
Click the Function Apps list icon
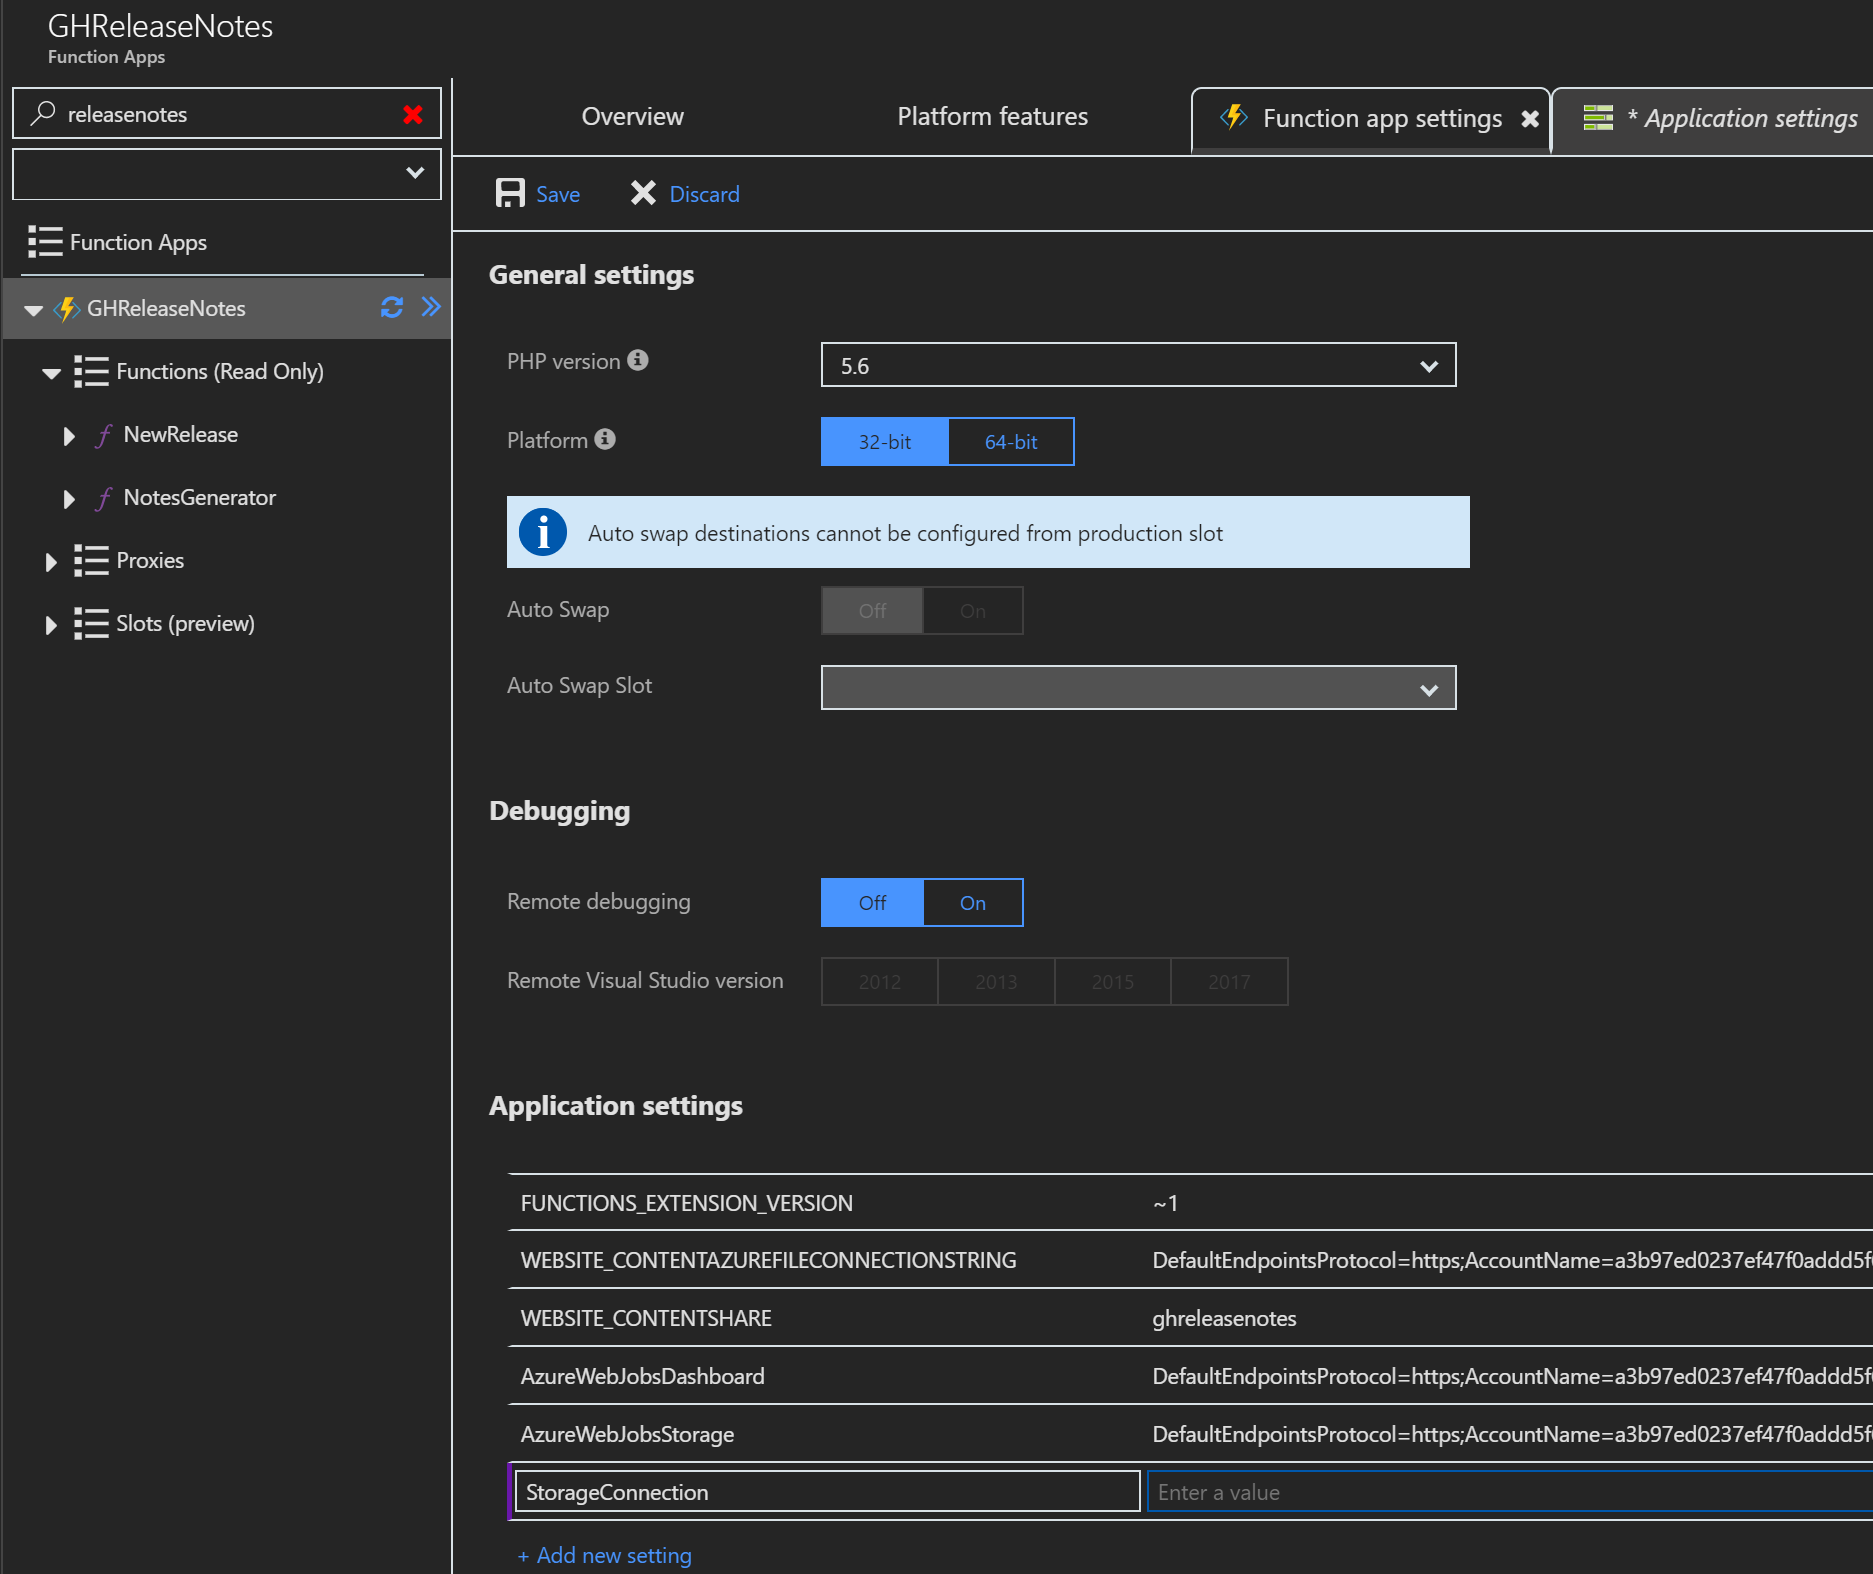pyautogui.click(x=45, y=242)
